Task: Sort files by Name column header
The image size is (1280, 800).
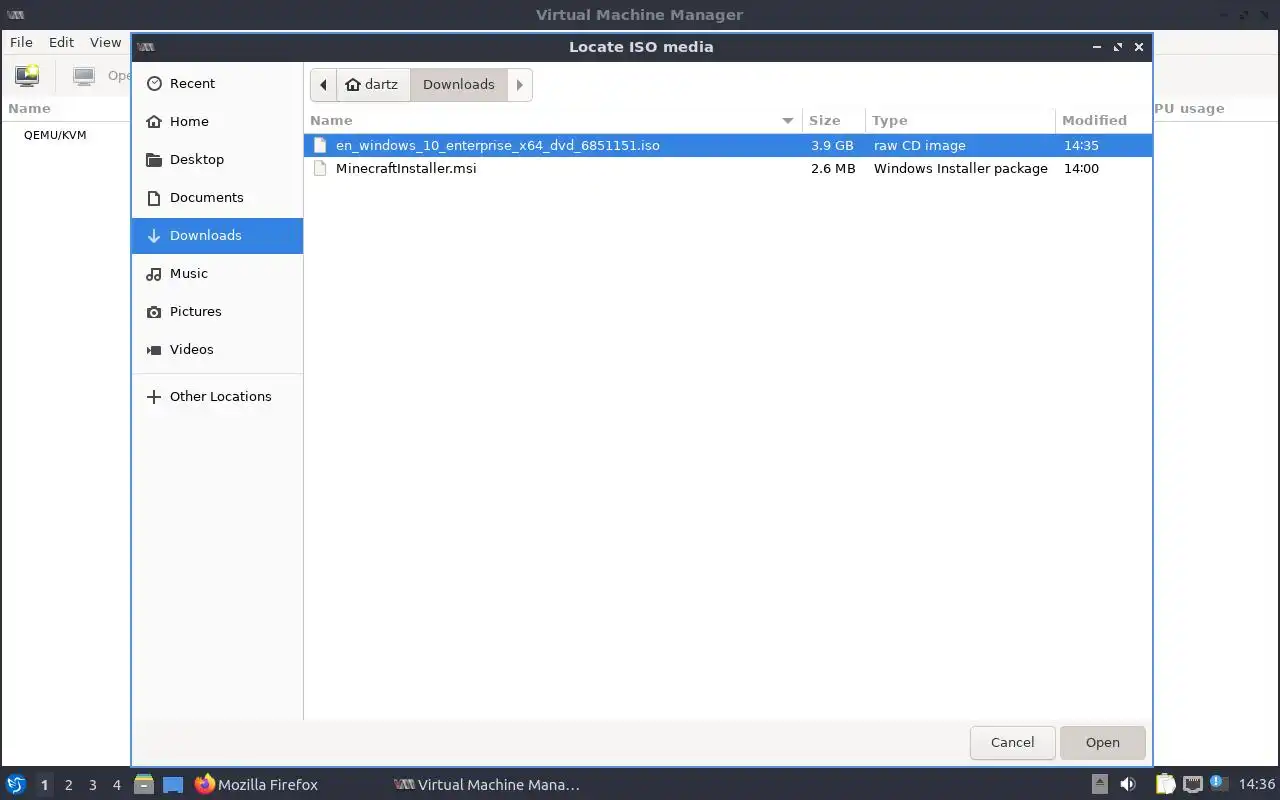Action: (x=553, y=120)
